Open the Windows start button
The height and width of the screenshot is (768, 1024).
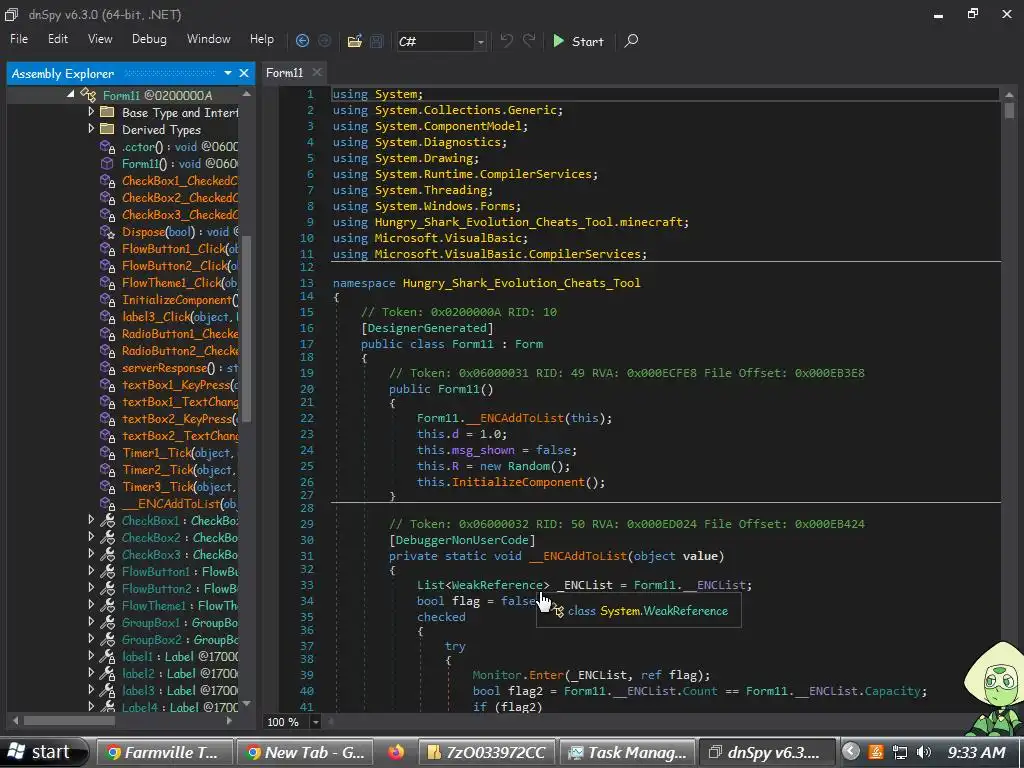point(44,752)
